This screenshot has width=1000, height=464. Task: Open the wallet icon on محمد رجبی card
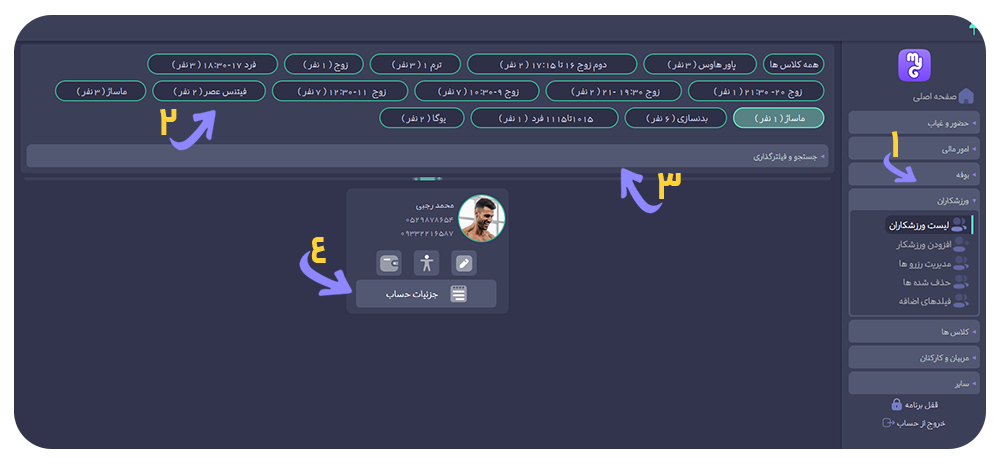click(388, 263)
